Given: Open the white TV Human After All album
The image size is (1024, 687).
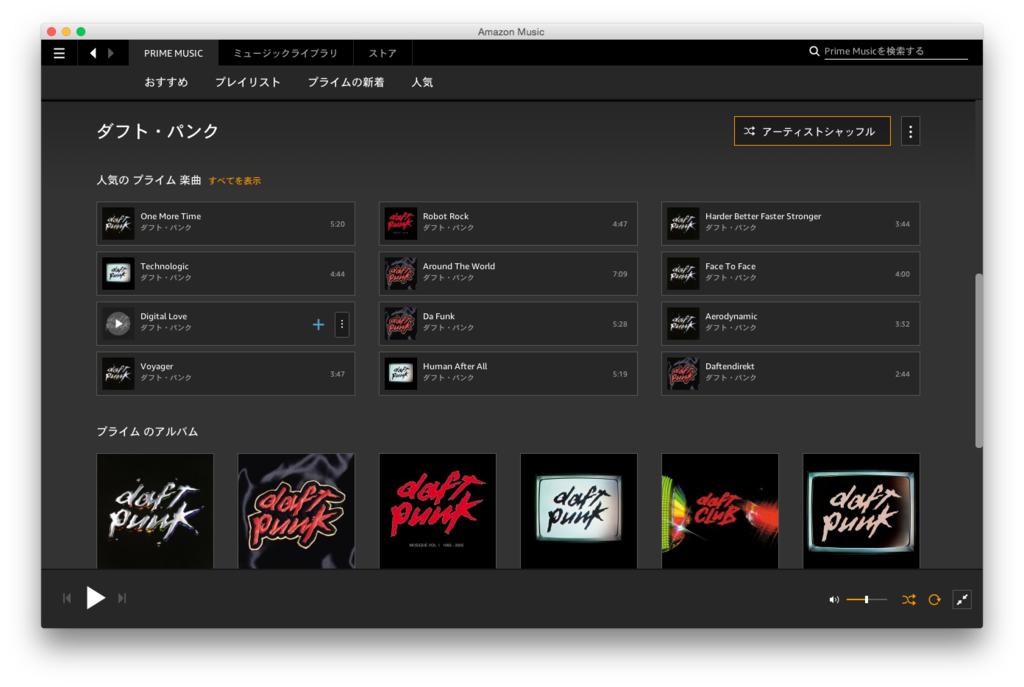Looking at the screenshot, I should pos(579,511).
